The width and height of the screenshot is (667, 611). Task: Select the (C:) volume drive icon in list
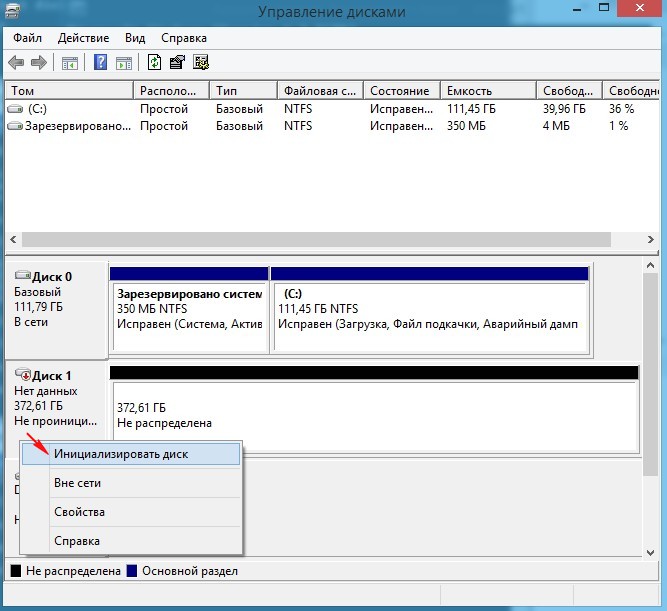click(16, 108)
